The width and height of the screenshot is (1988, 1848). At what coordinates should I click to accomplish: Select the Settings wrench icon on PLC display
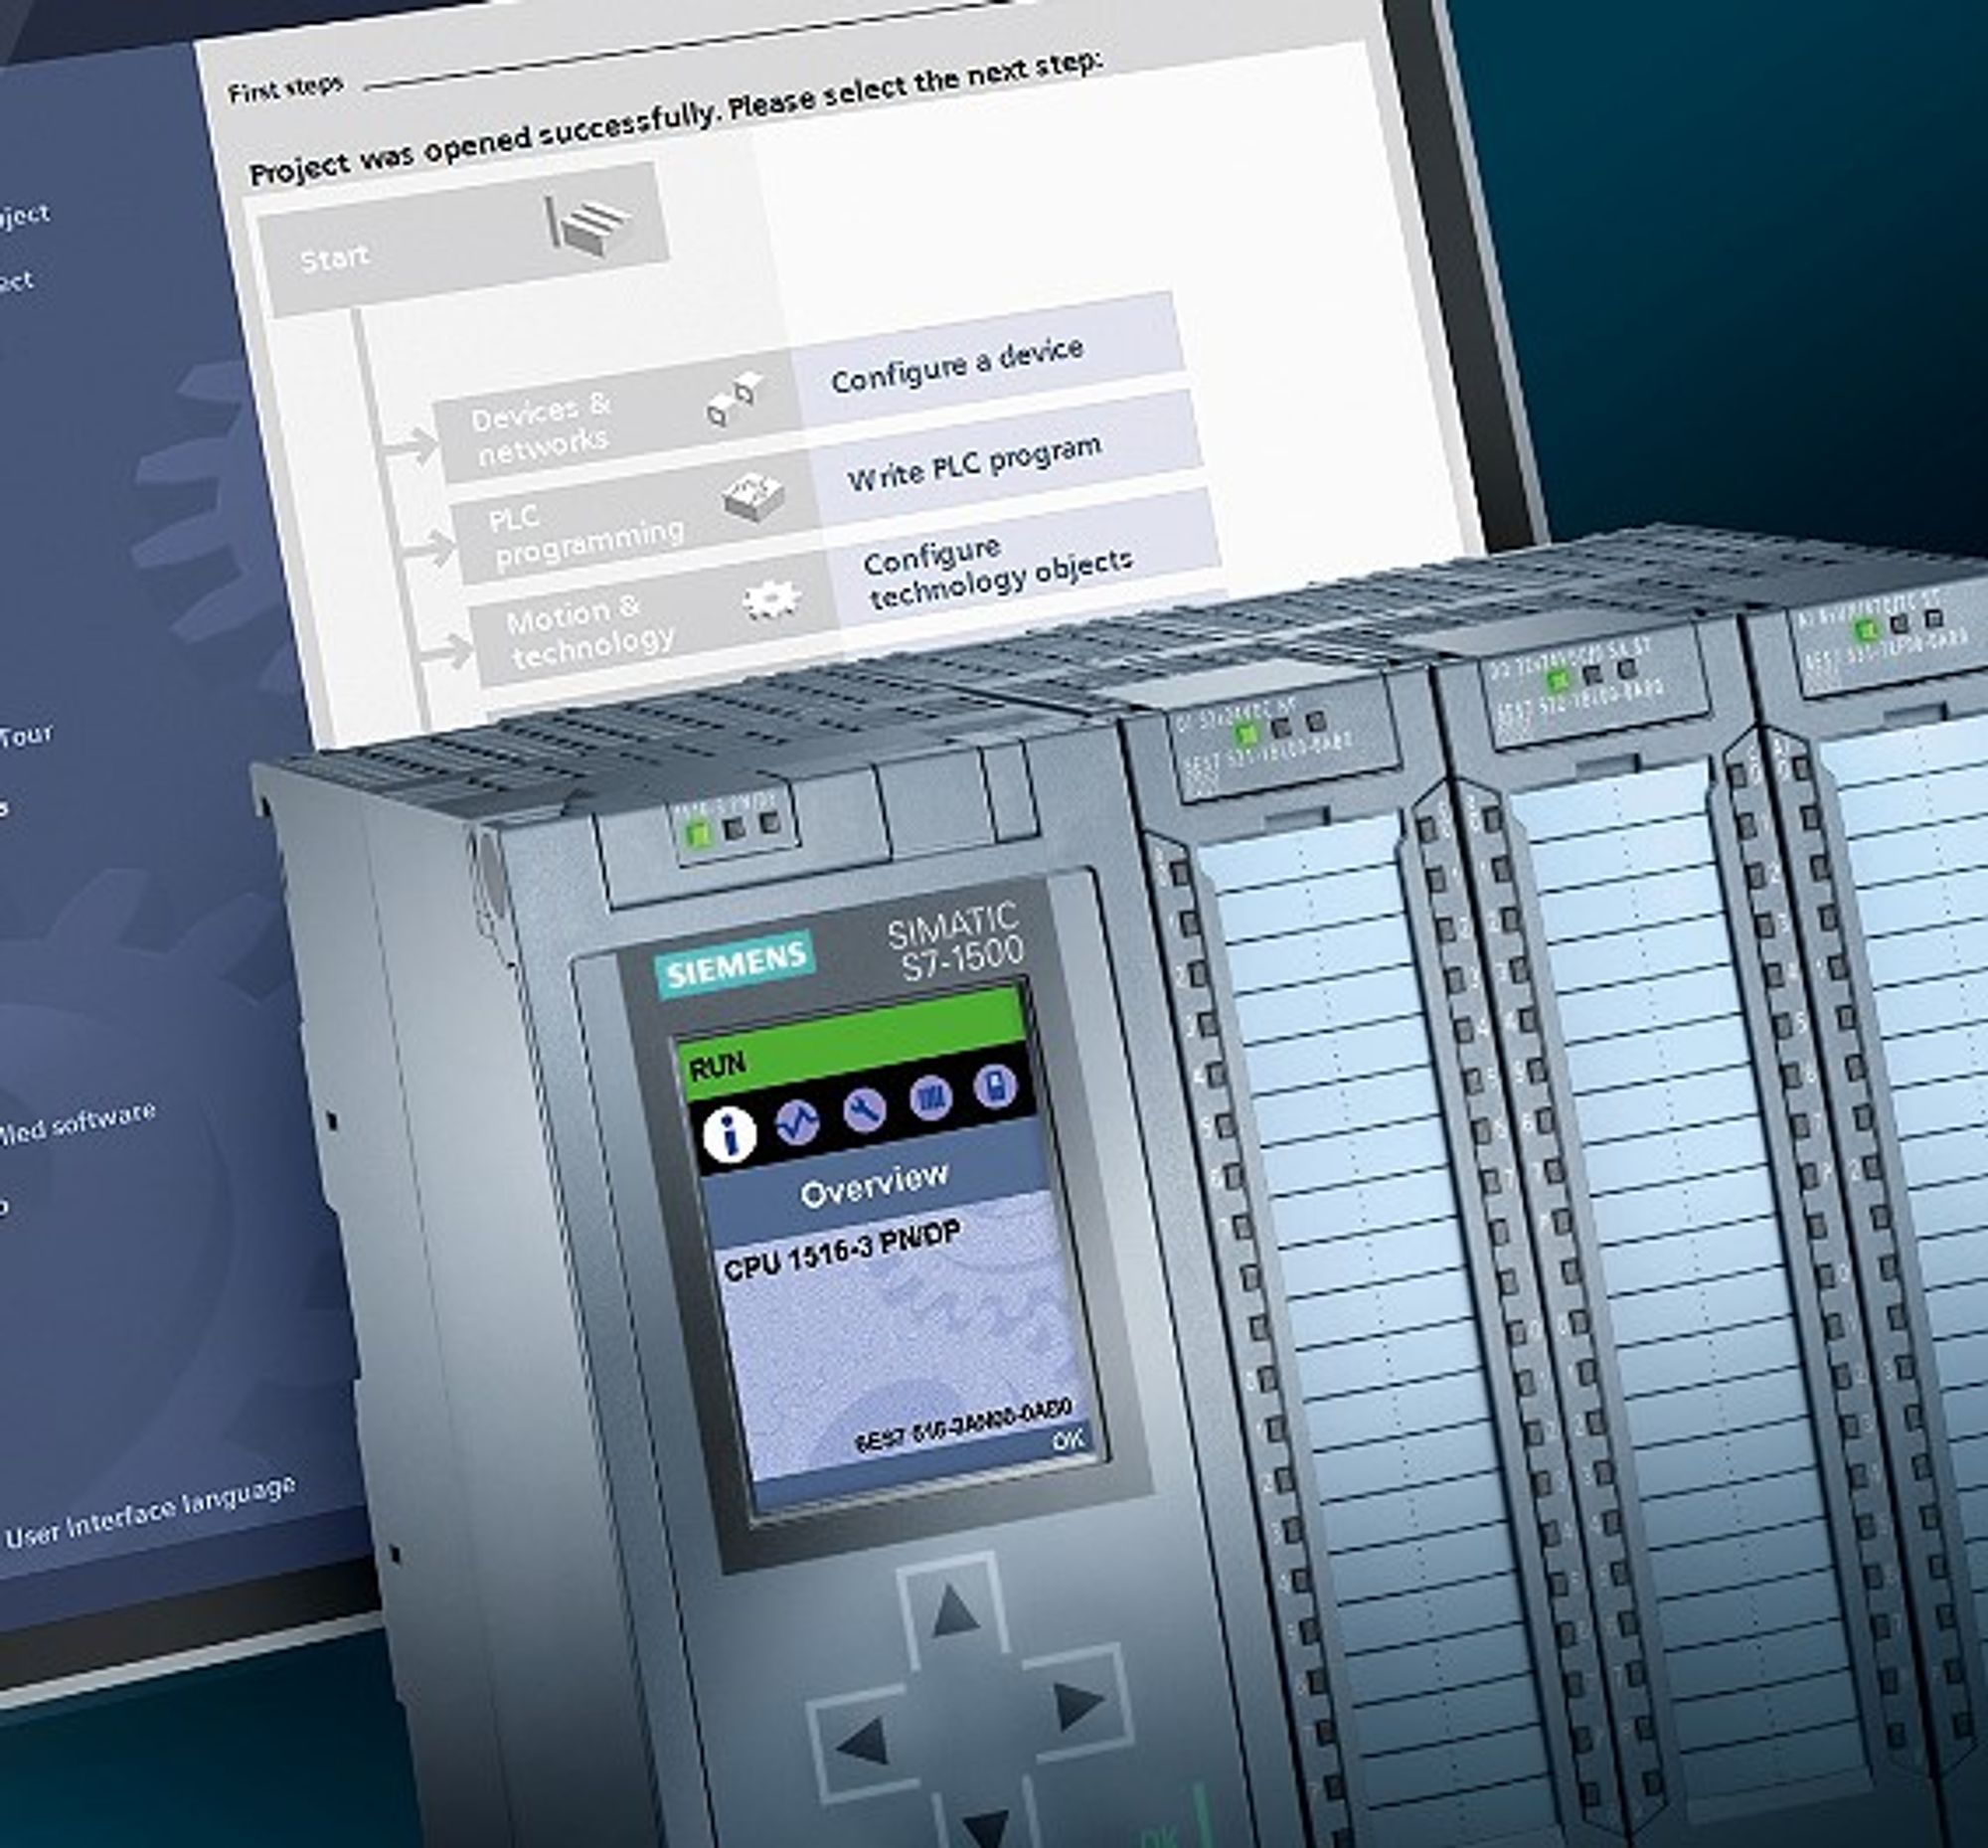864,1109
